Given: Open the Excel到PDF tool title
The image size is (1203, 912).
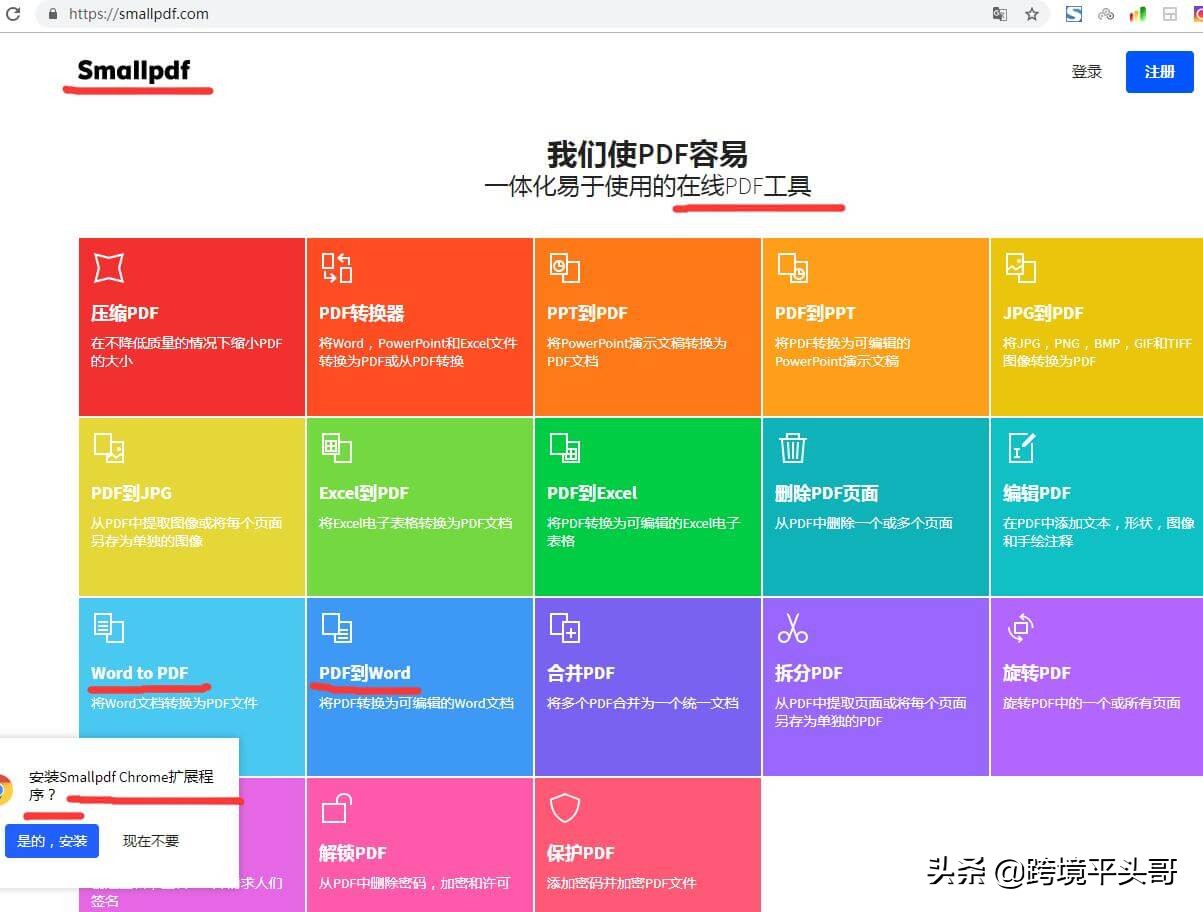Looking at the screenshot, I should 363,493.
